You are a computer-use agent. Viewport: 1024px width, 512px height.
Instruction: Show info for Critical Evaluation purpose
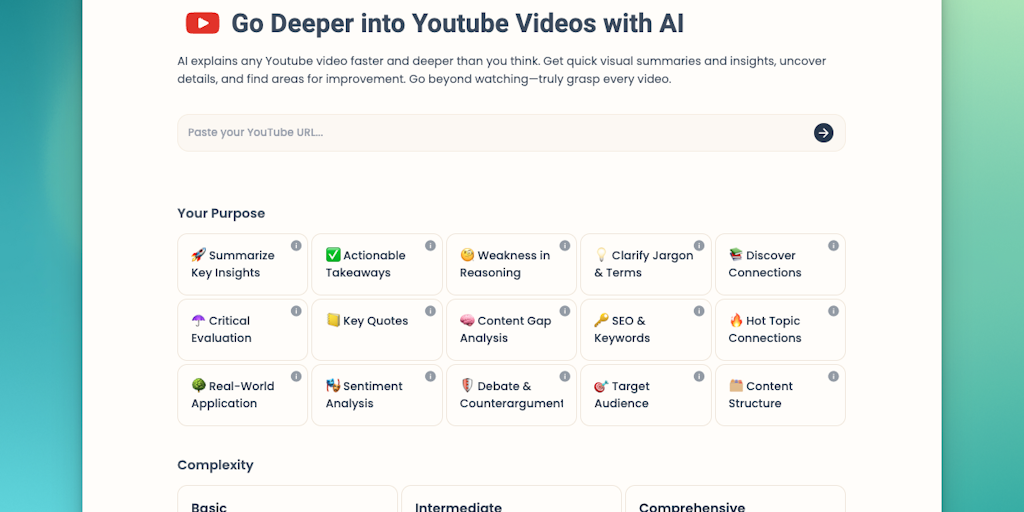(296, 311)
